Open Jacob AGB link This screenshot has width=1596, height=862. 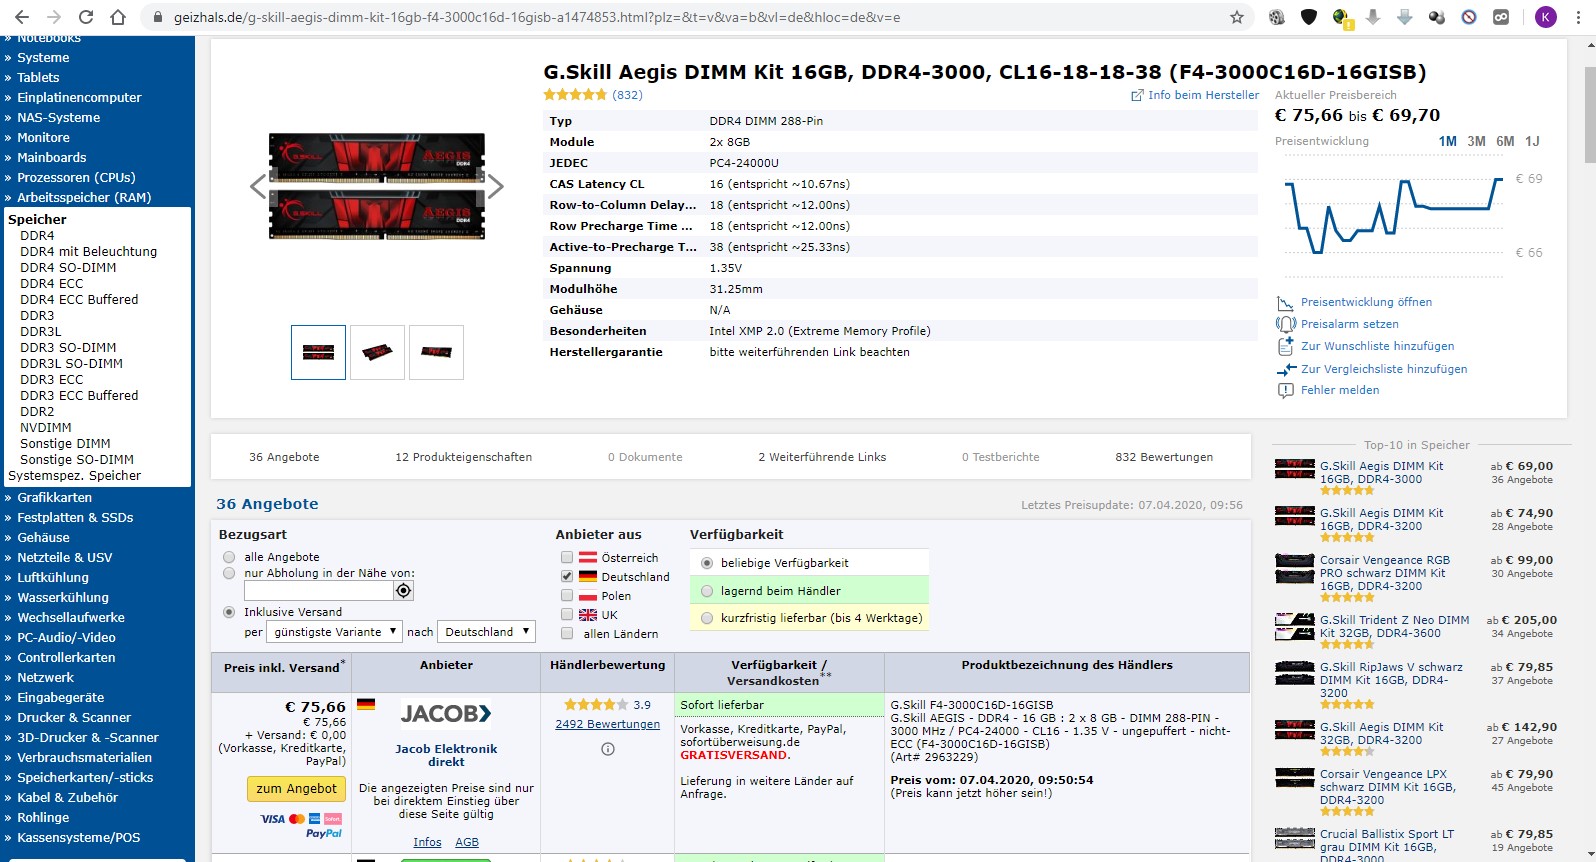[467, 842]
